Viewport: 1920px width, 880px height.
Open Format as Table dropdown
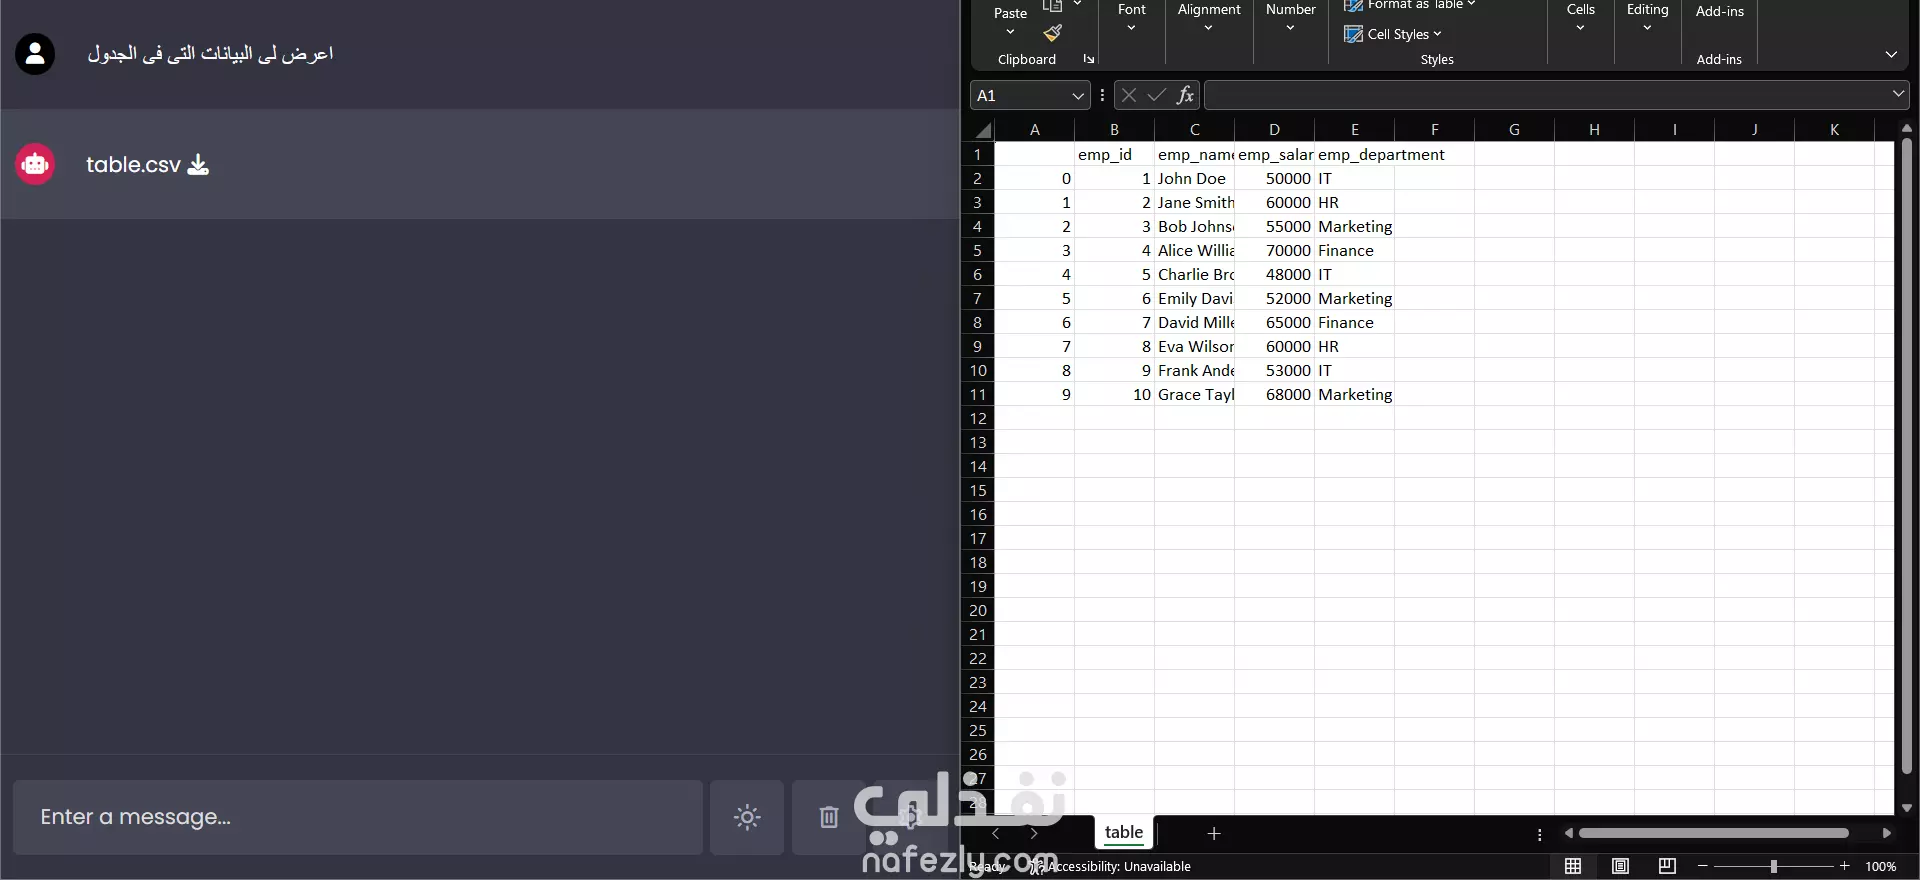1410,5
